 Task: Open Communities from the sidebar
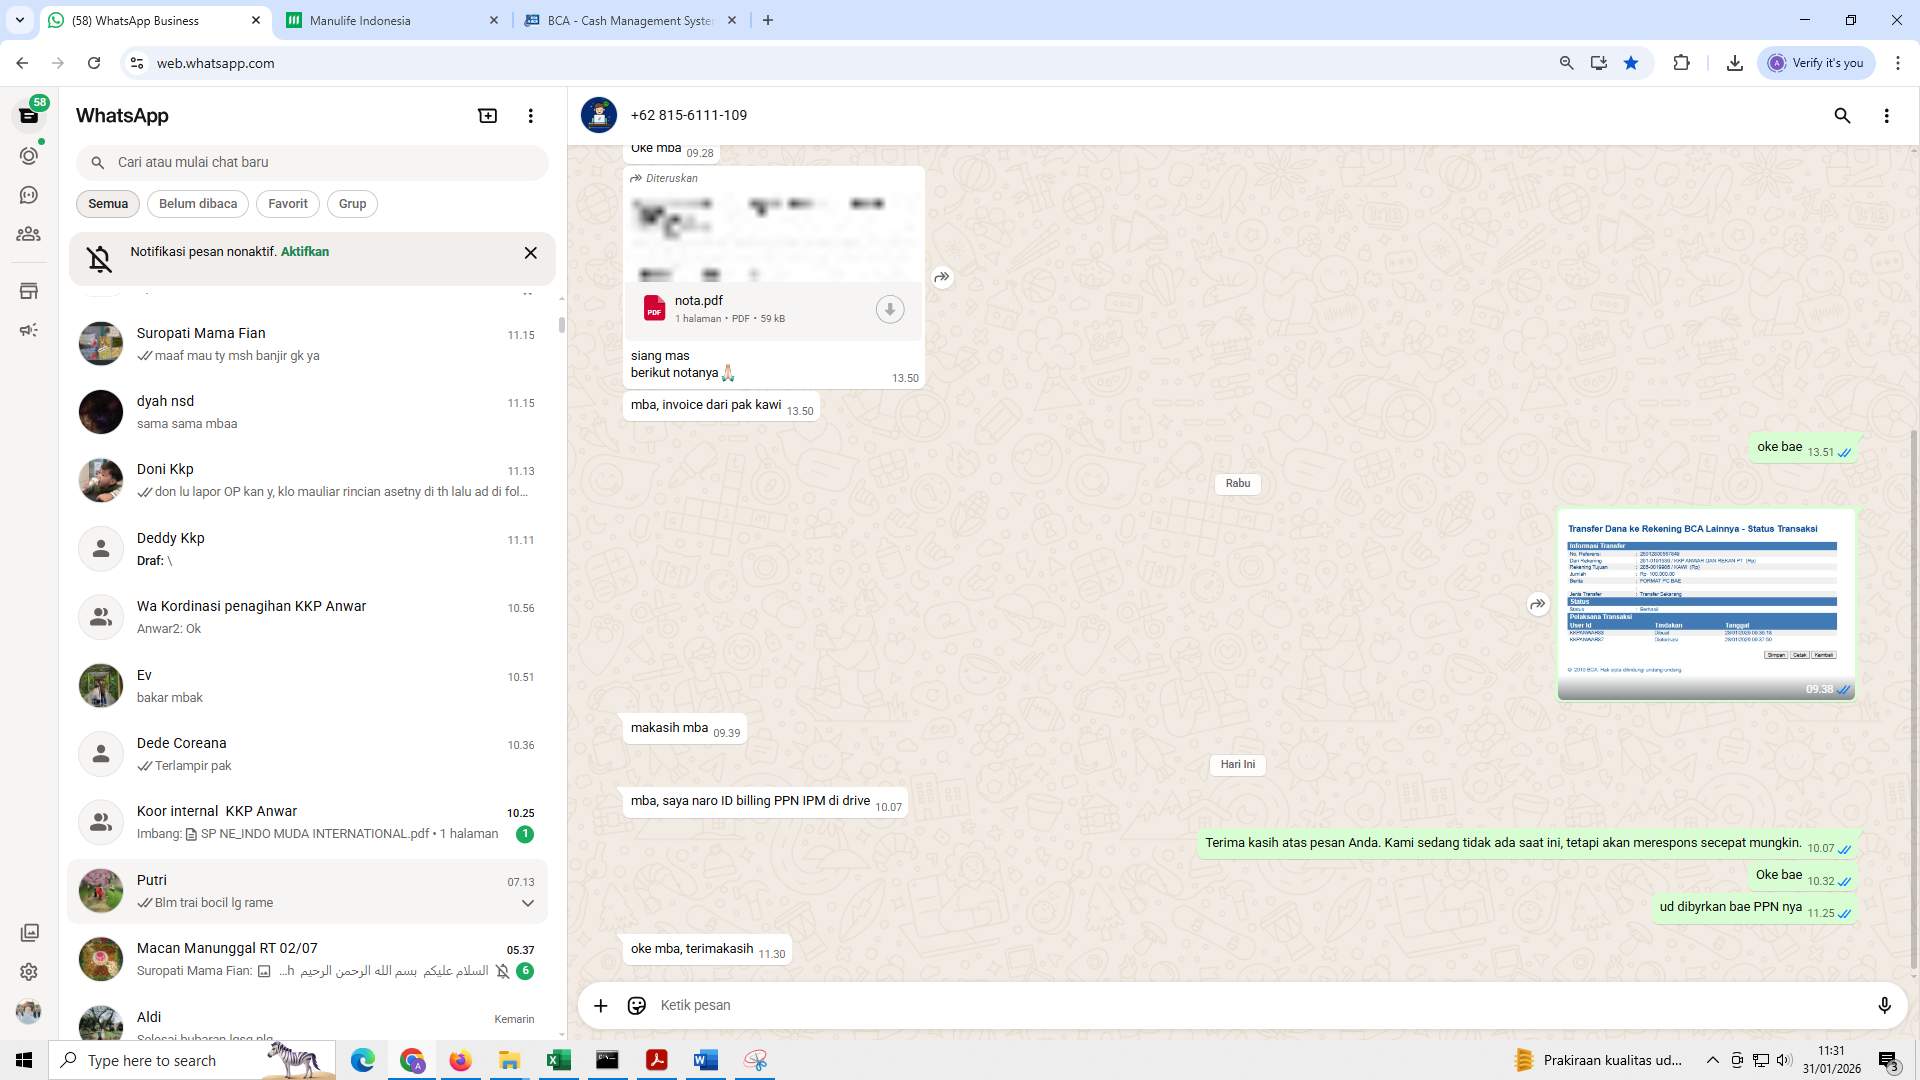[29, 234]
